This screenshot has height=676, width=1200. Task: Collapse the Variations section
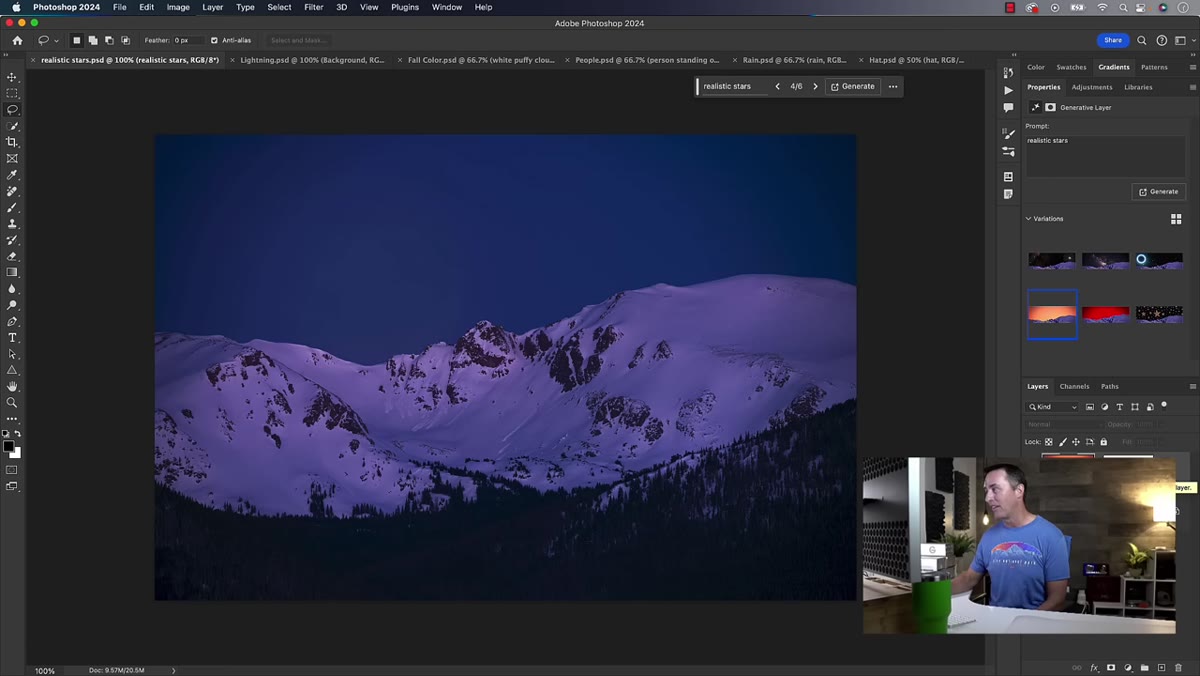pyautogui.click(x=1028, y=218)
